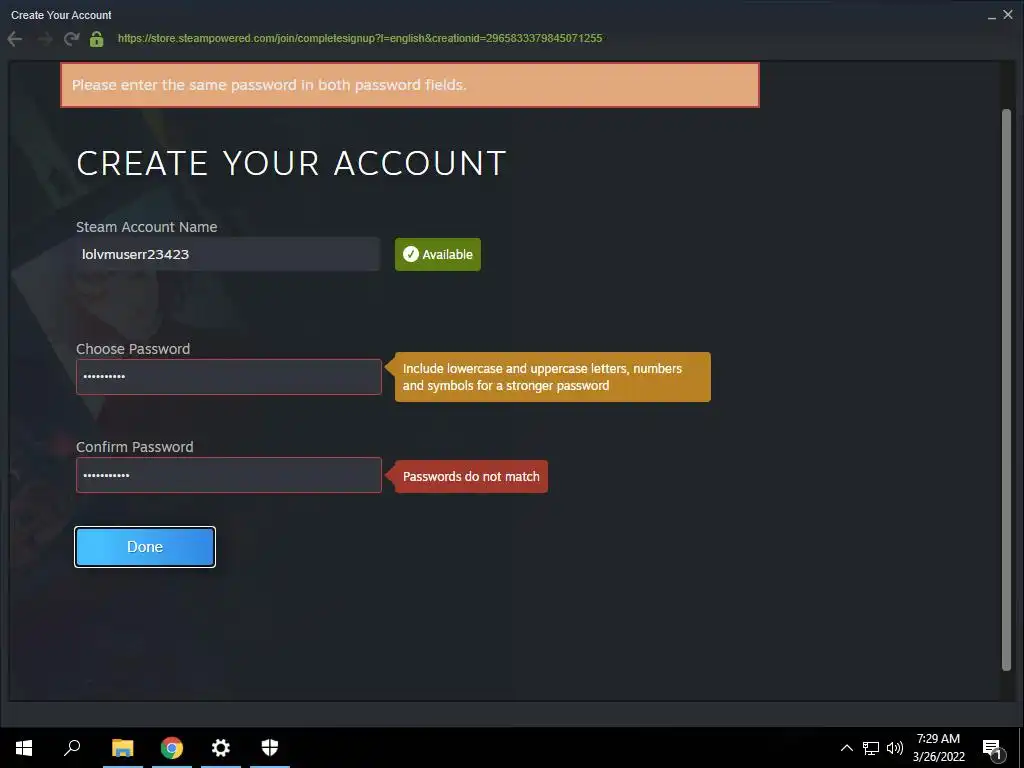Open Windows Security shield on taskbar
1024x768 pixels.
[270, 748]
